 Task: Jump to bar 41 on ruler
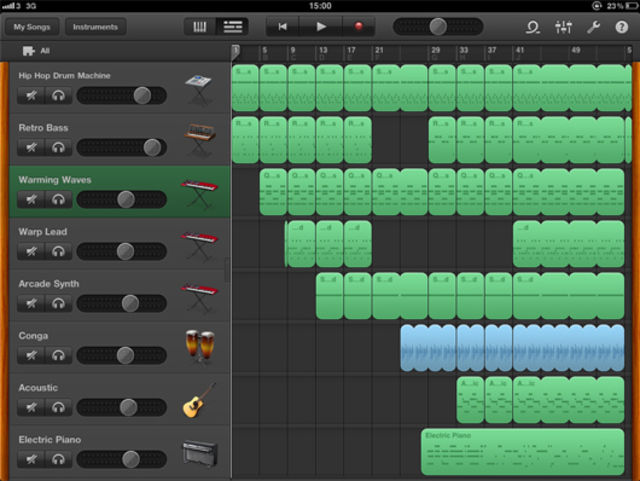(x=520, y=50)
